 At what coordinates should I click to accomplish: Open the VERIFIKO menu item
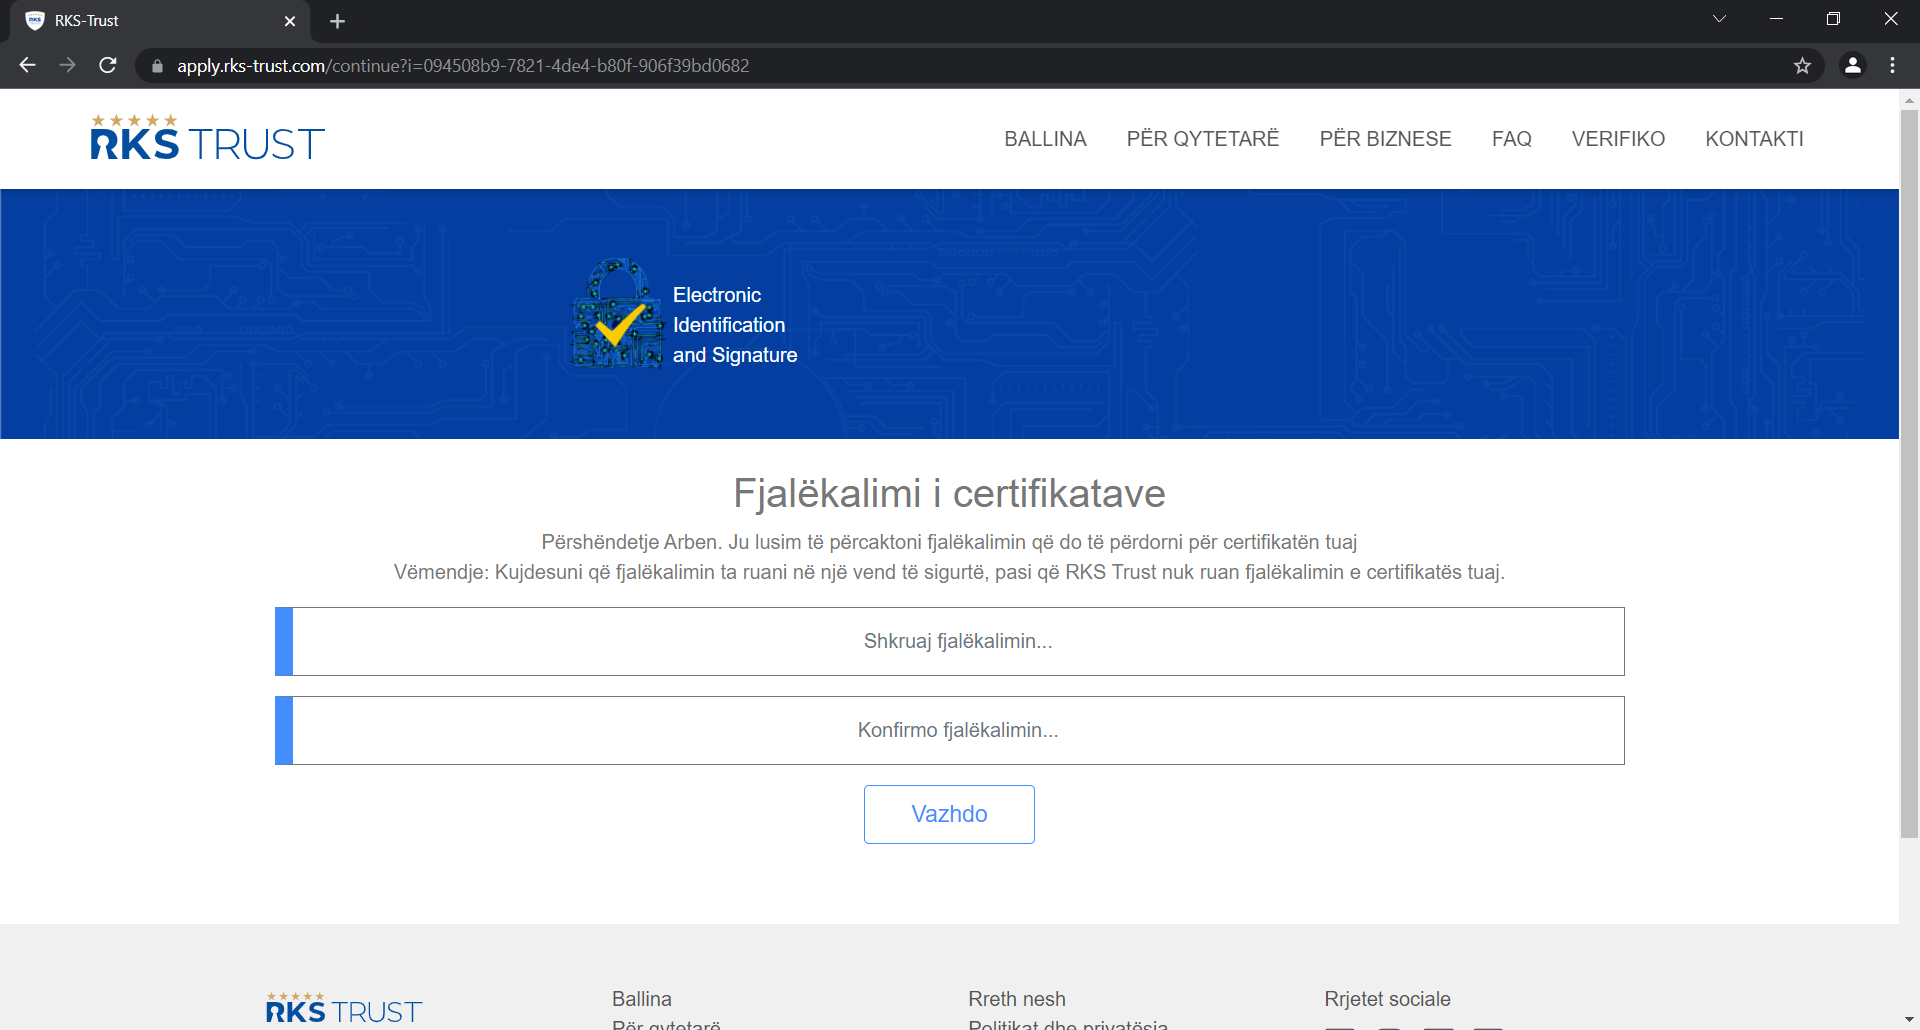coord(1618,139)
